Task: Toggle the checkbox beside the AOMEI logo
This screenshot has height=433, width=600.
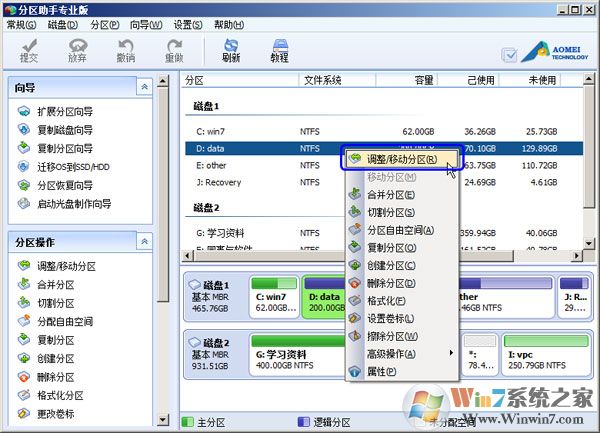Action: (x=510, y=55)
